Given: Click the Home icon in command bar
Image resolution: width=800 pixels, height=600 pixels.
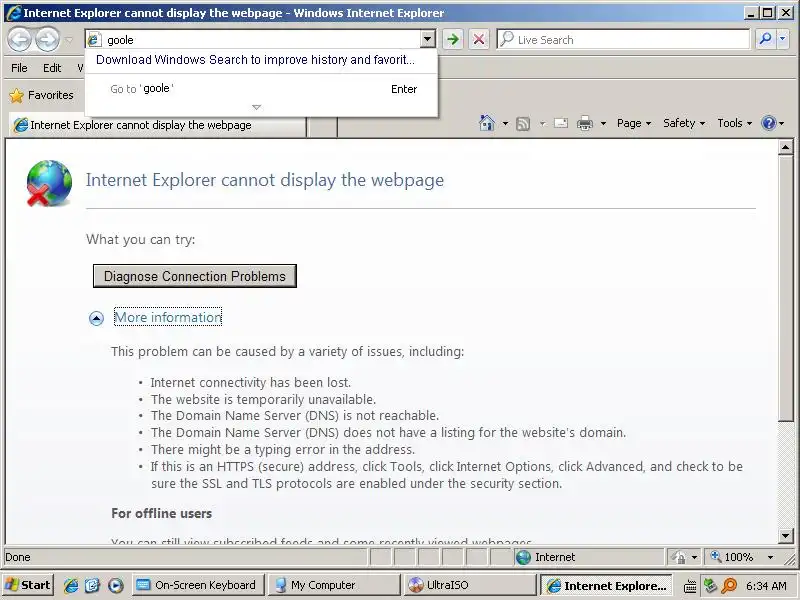Looking at the screenshot, I should 487,123.
